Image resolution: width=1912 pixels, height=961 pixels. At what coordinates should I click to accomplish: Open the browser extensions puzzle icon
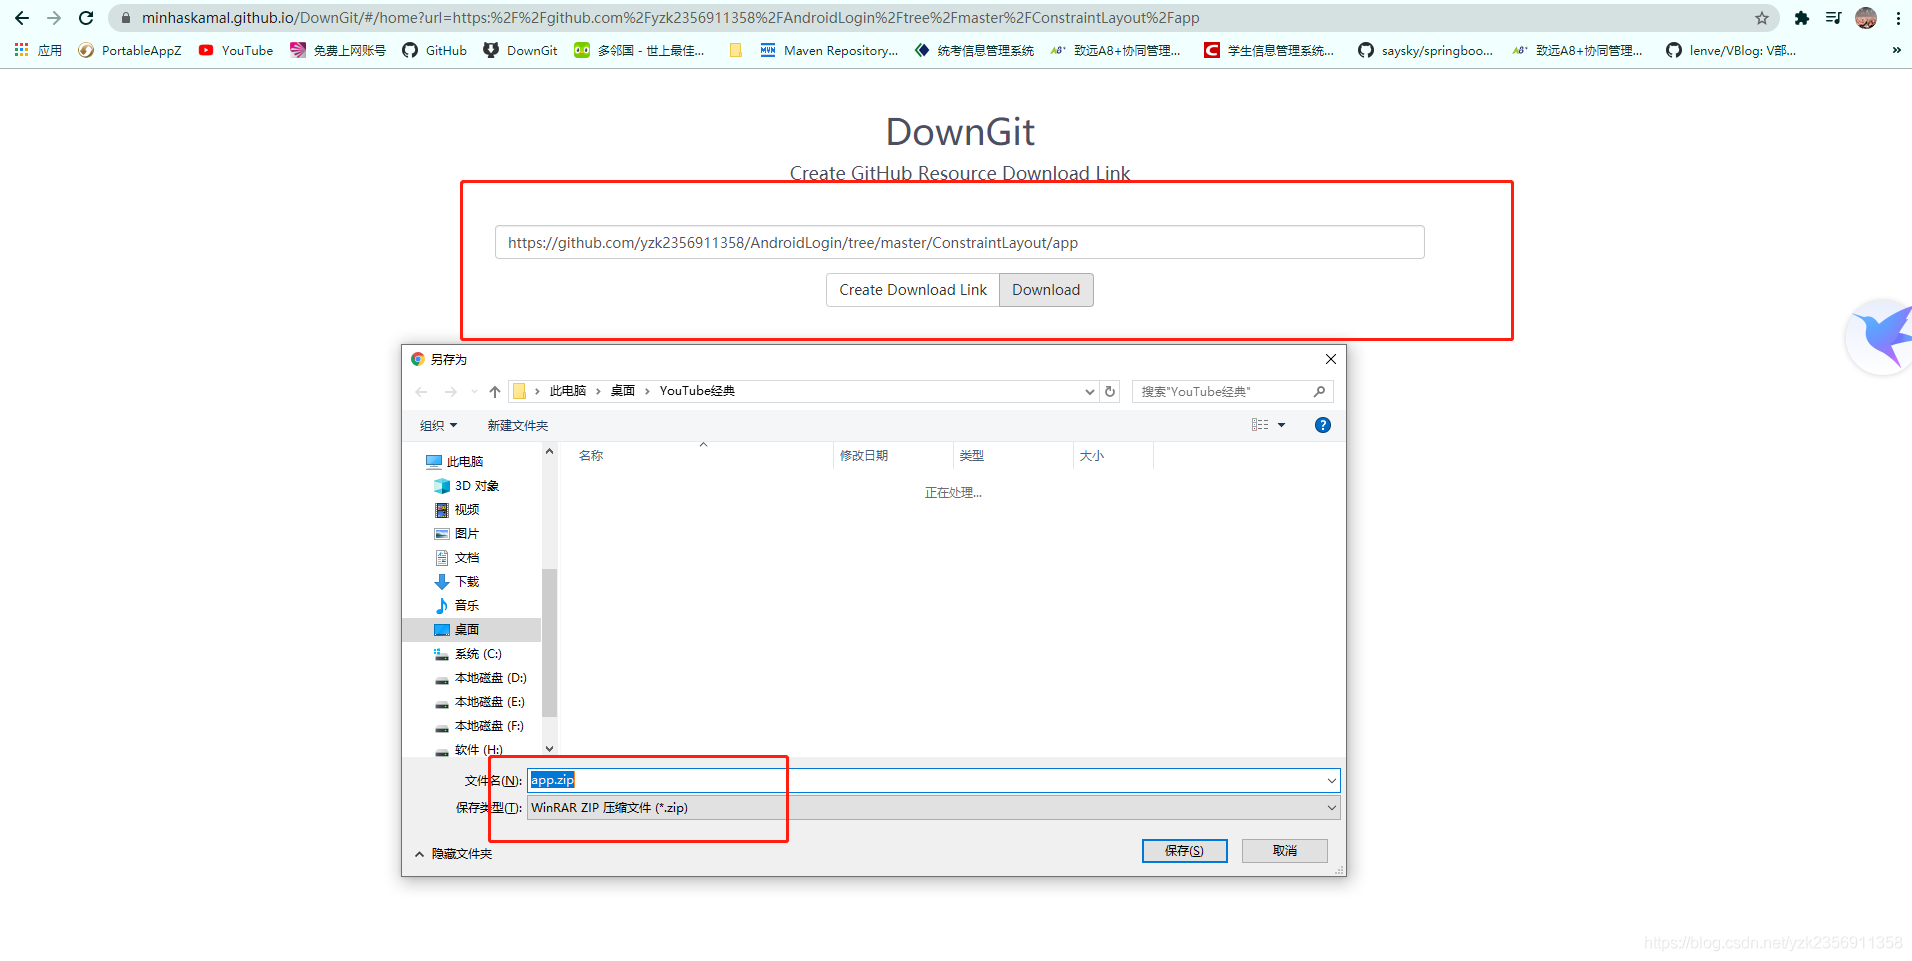(x=1803, y=17)
